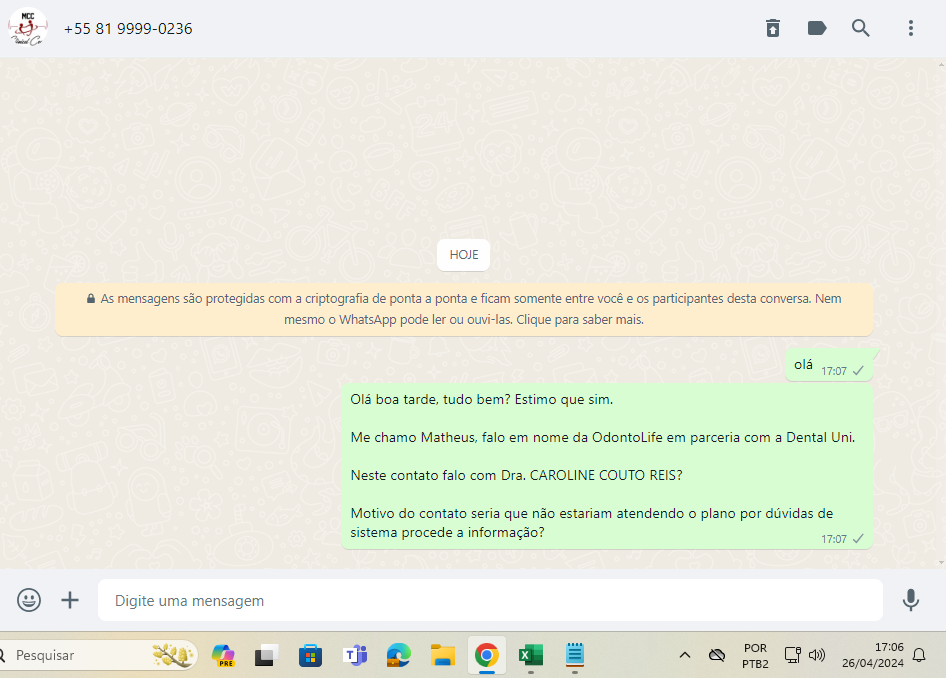
Task: Open the clock showing 17:06 26/04/2024
Action: 873,655
